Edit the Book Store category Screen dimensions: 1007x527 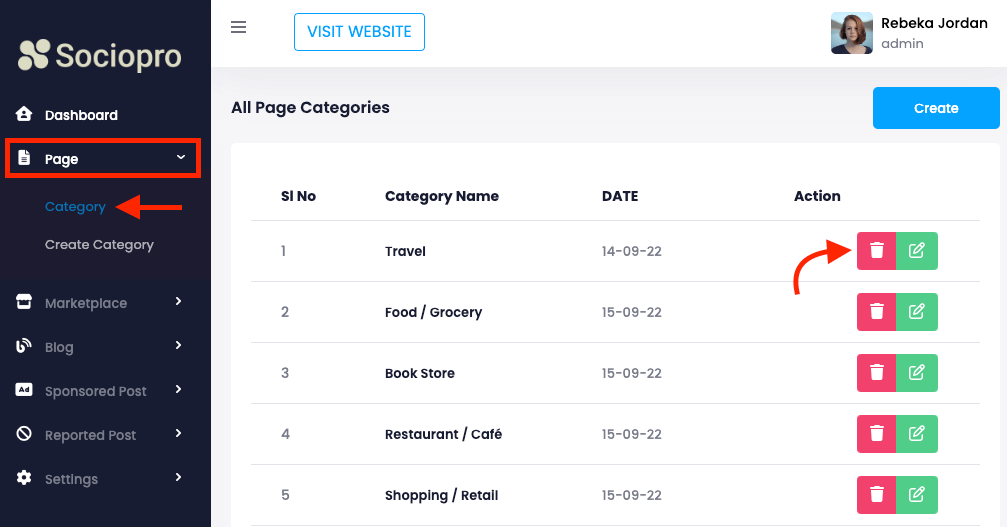[x=917, y=373]
